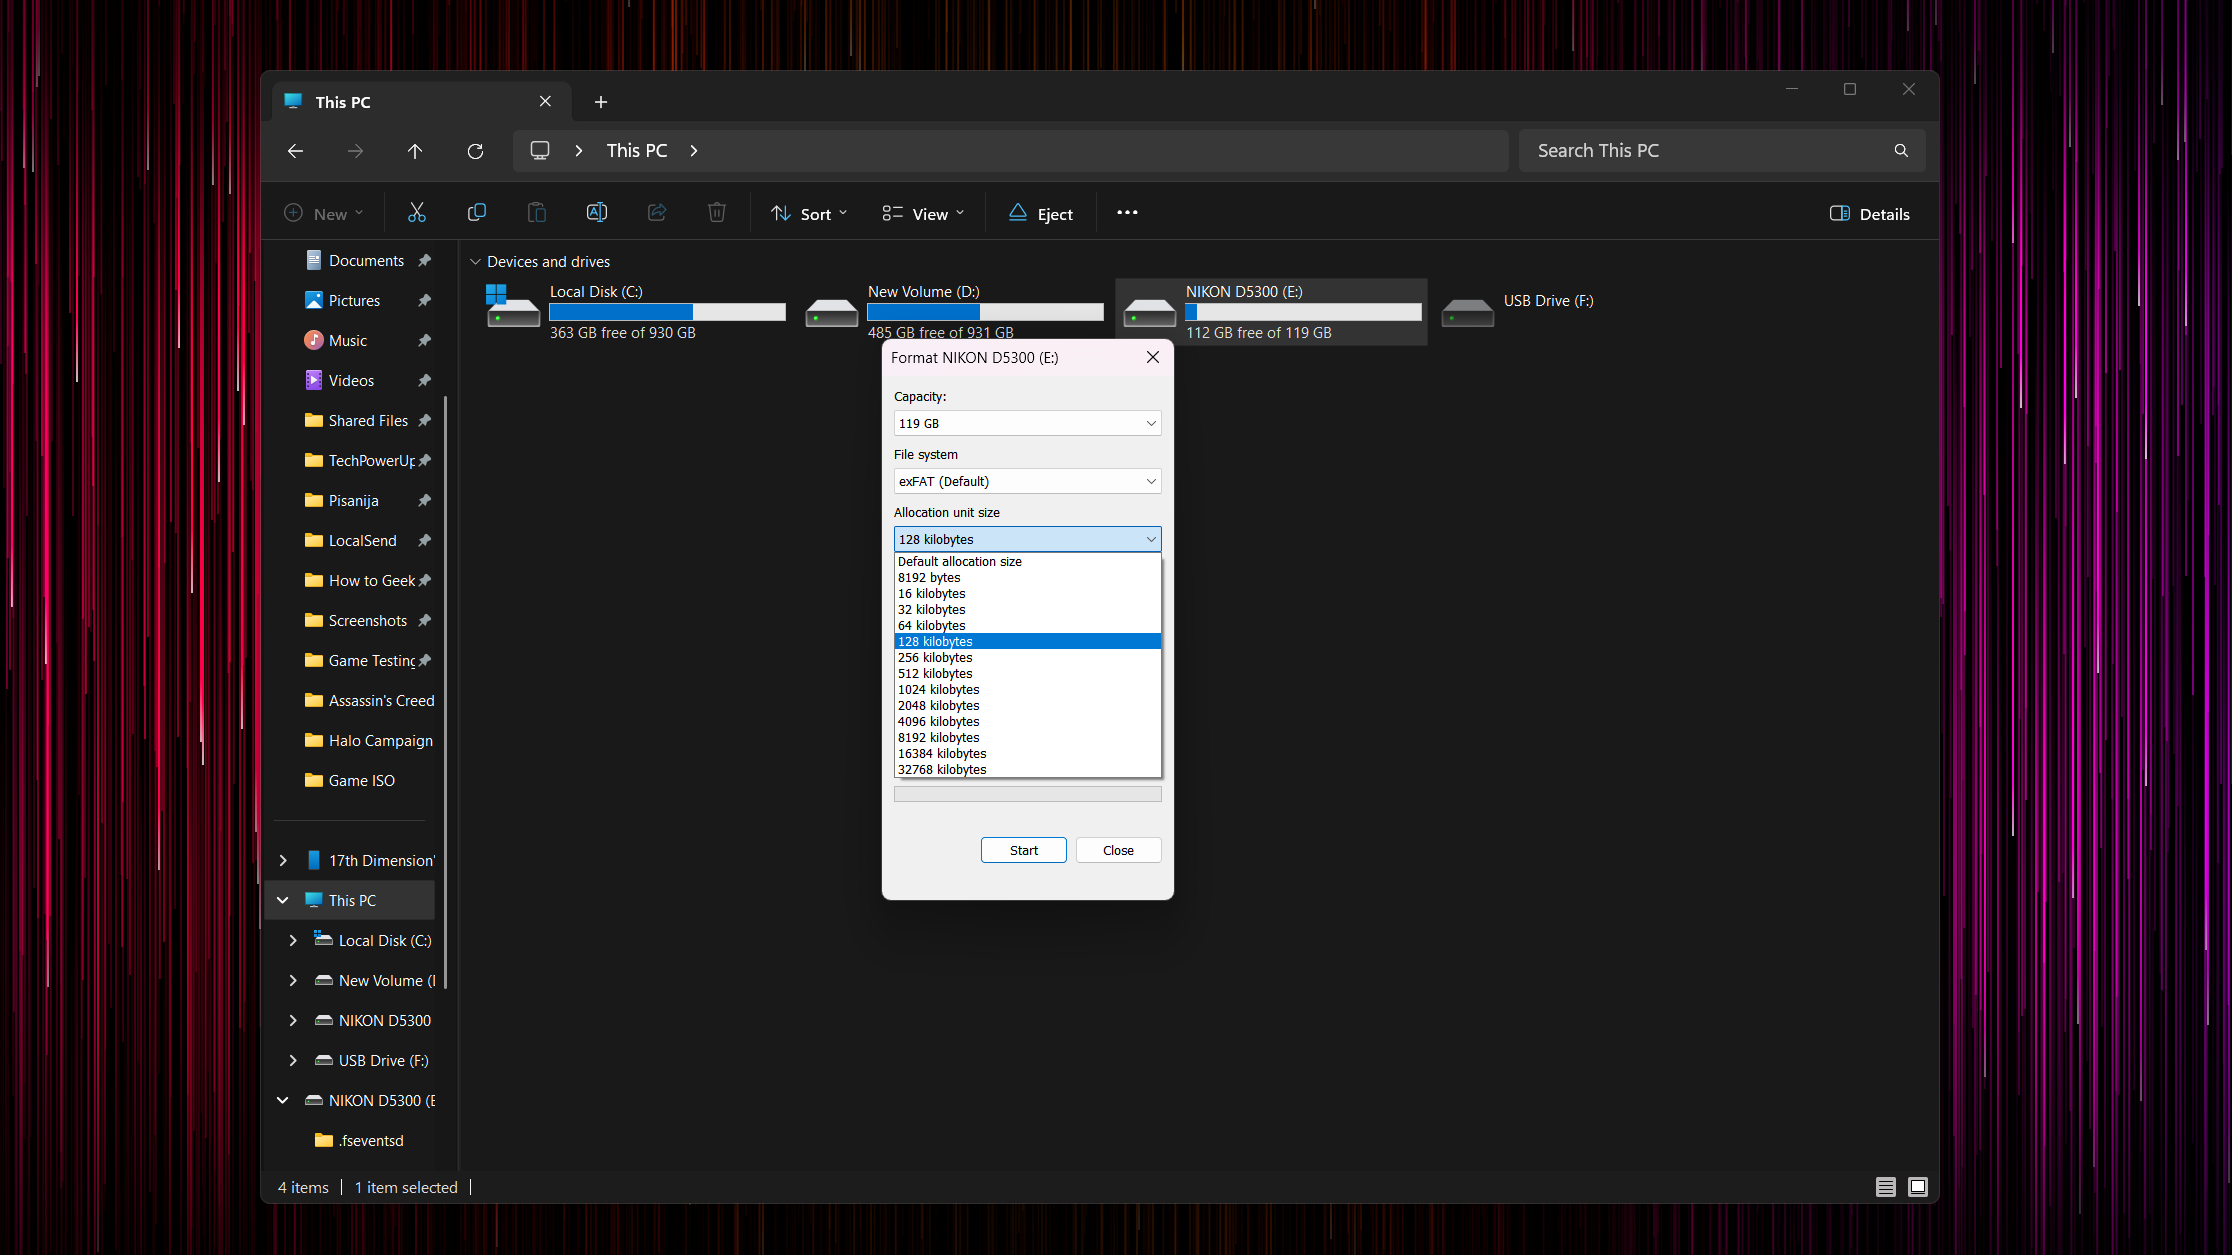Unpin Pisanija using its pin icon
Screen dimensions: 2232x1255
click(x=425, y=501)
